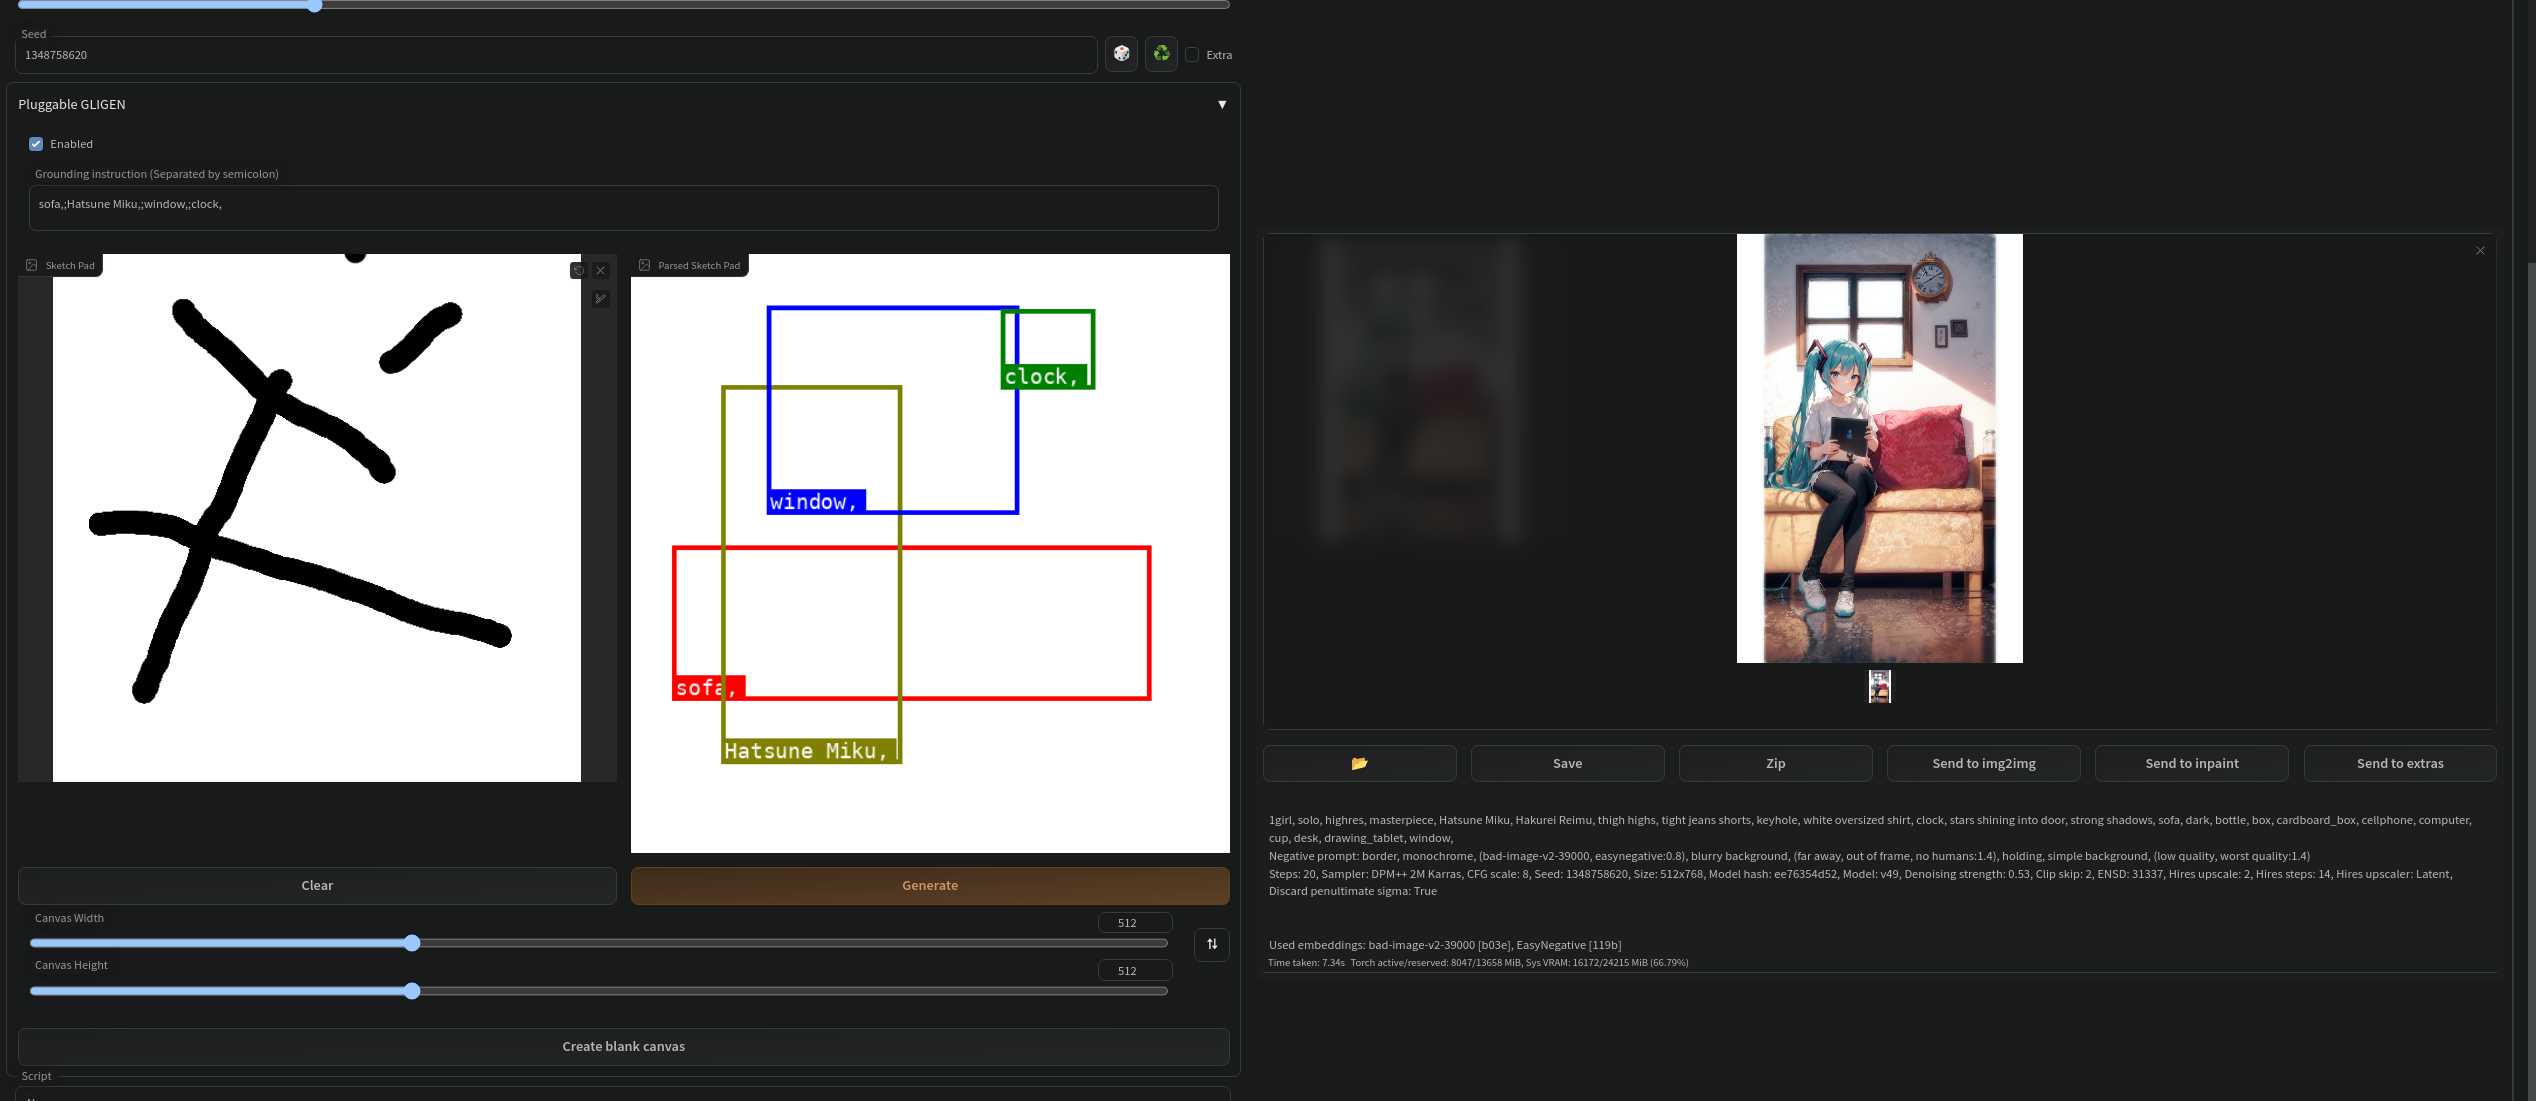Remove the Sketch Pad image with X icon

pos(601,271)
